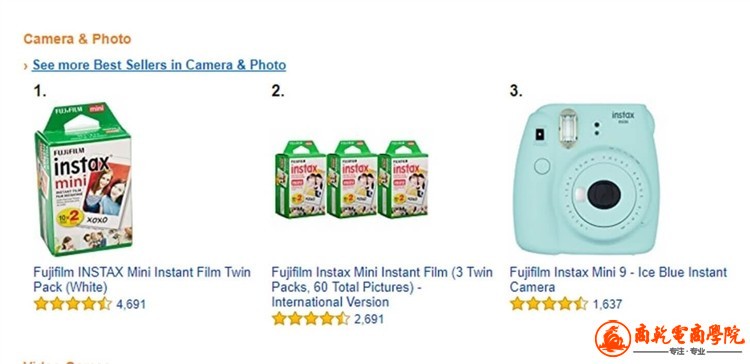Image resolution: width=750 pixels, height=364 pixels.
Task: Click star rating of first ranked product
Action: coord(73,304)
